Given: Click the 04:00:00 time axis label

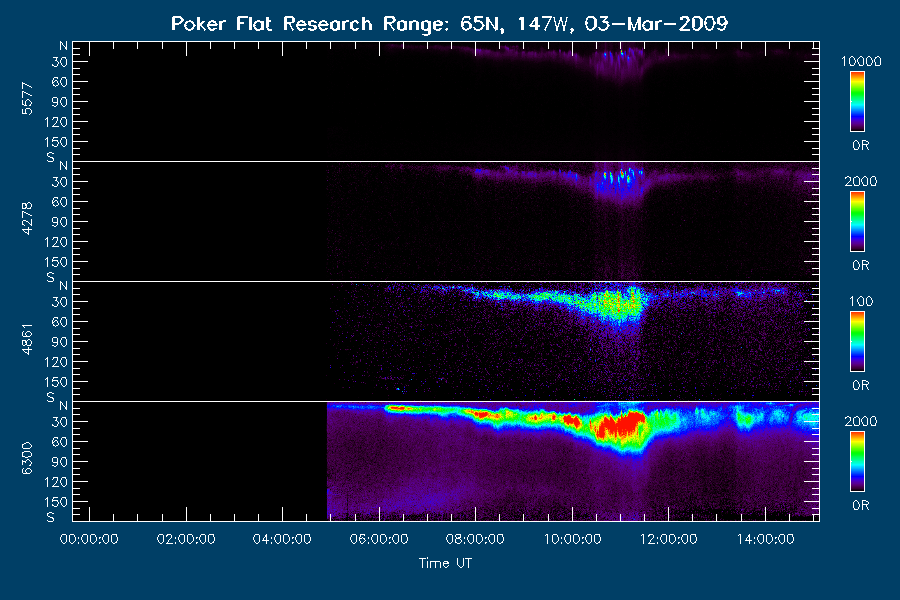Looking at the screenshot, I should click(x=282, y=539).
